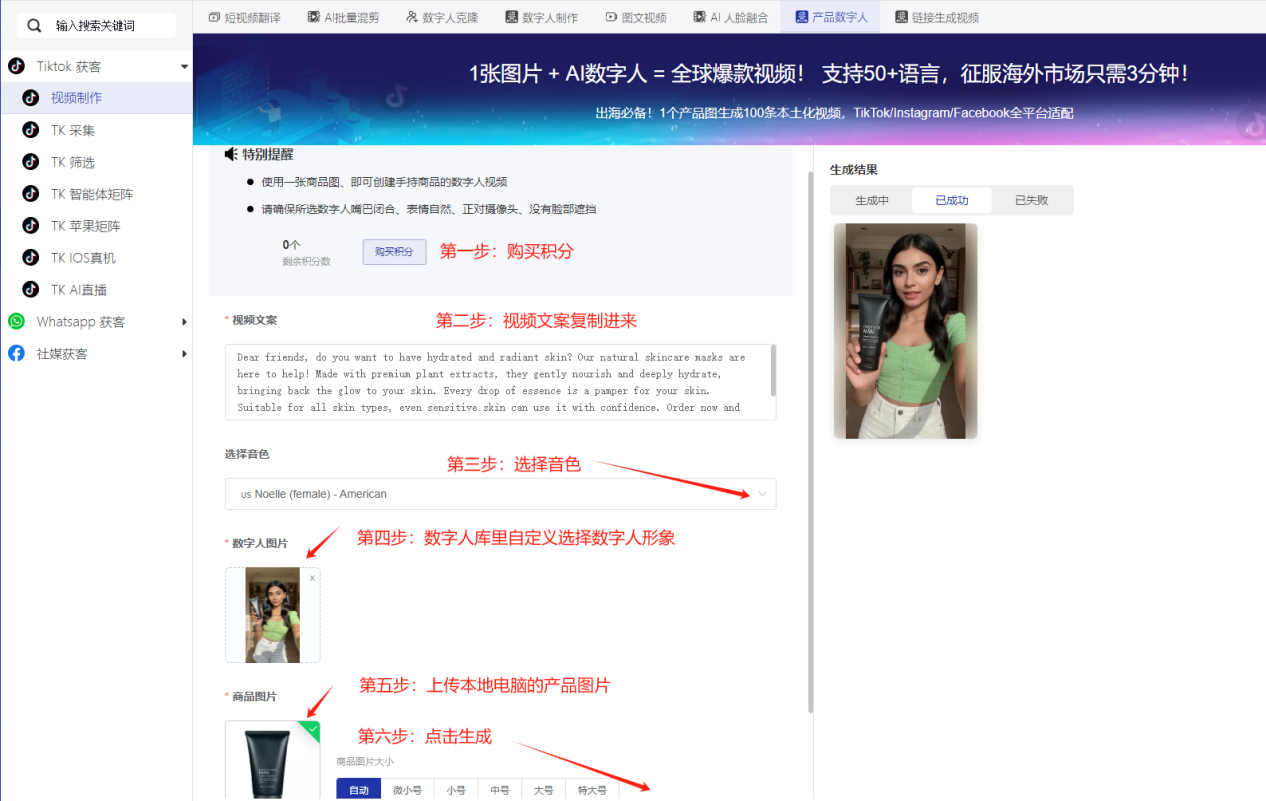Choose 中号 product image size
Image resolution: width=1266 pixels, height=801 pixels.
click(x=500, y=790)
